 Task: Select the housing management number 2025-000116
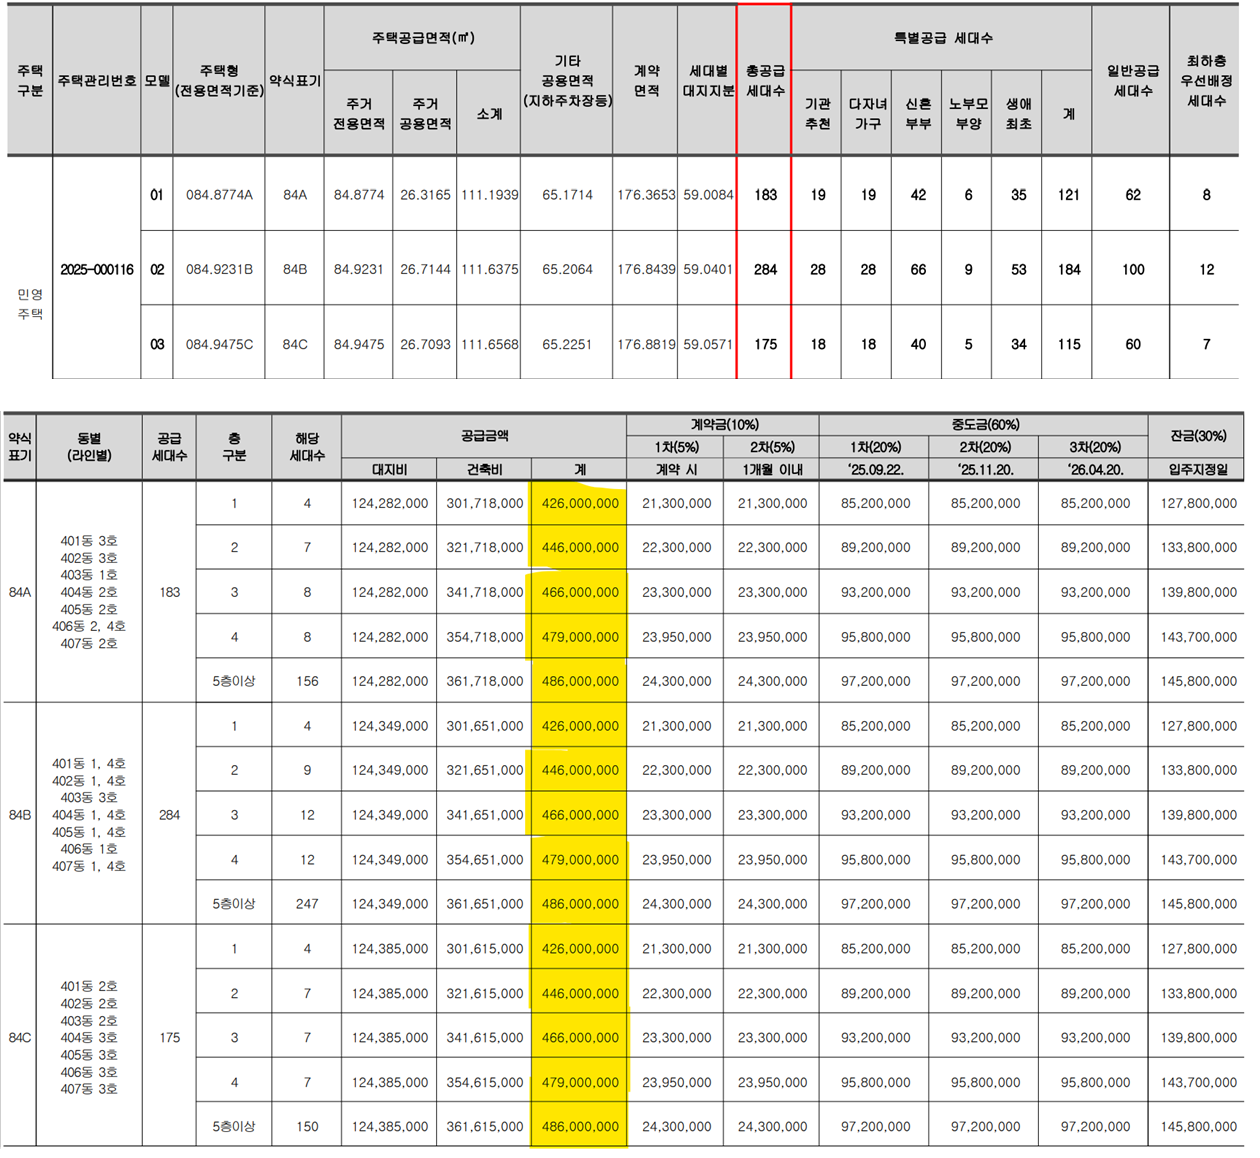[97, 269]
